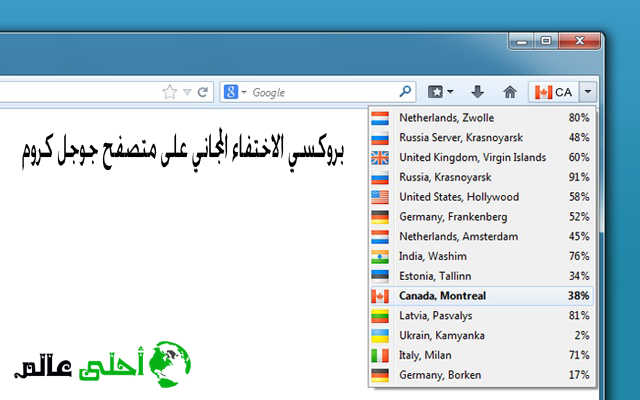
Task: Choose Russia, Krasnoyarsk 91% proxy
Action: tap(482, 177)
